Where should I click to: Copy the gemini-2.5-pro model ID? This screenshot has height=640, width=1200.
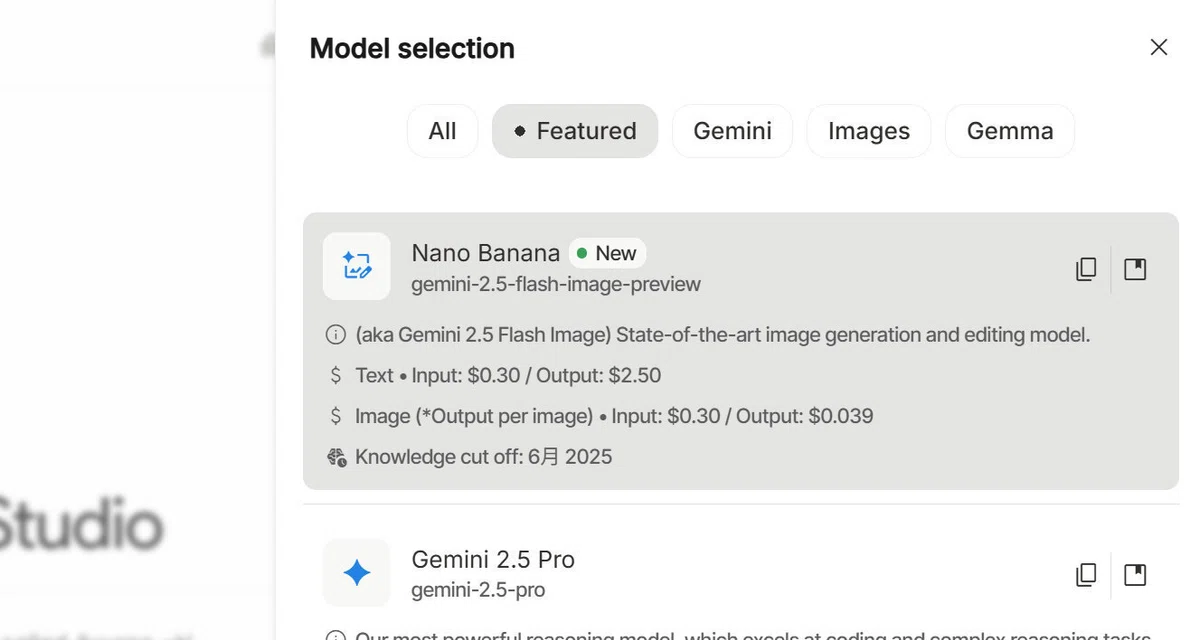[1086, 575]
